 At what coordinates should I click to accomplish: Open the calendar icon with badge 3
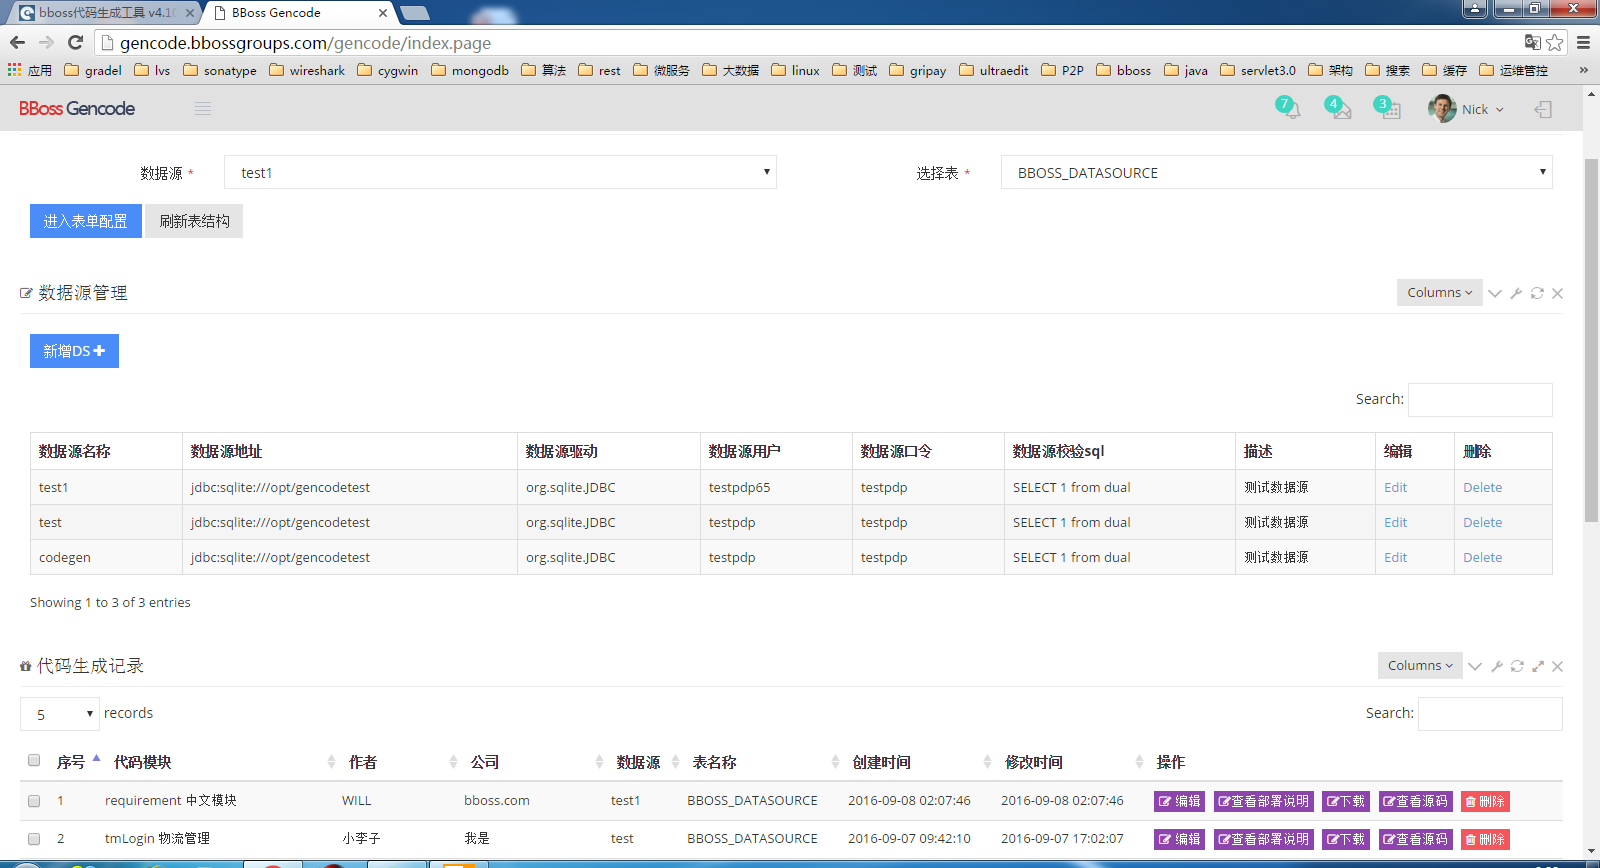[x=1388, y=108]
